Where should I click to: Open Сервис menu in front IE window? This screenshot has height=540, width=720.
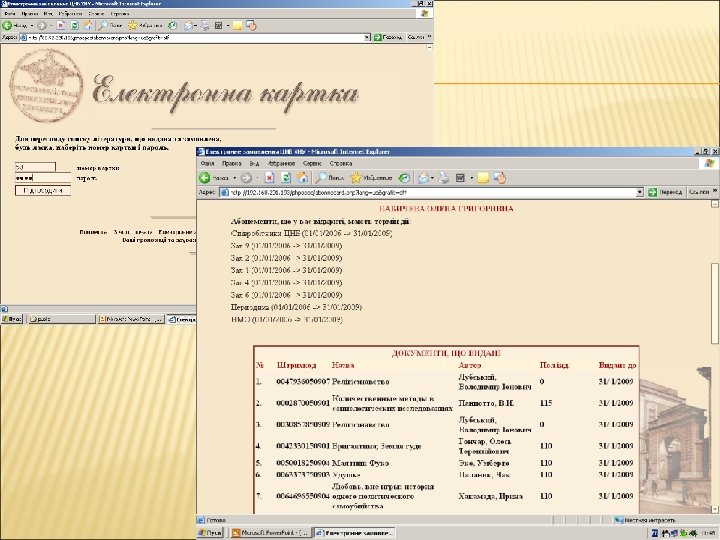tap(312, 163)
